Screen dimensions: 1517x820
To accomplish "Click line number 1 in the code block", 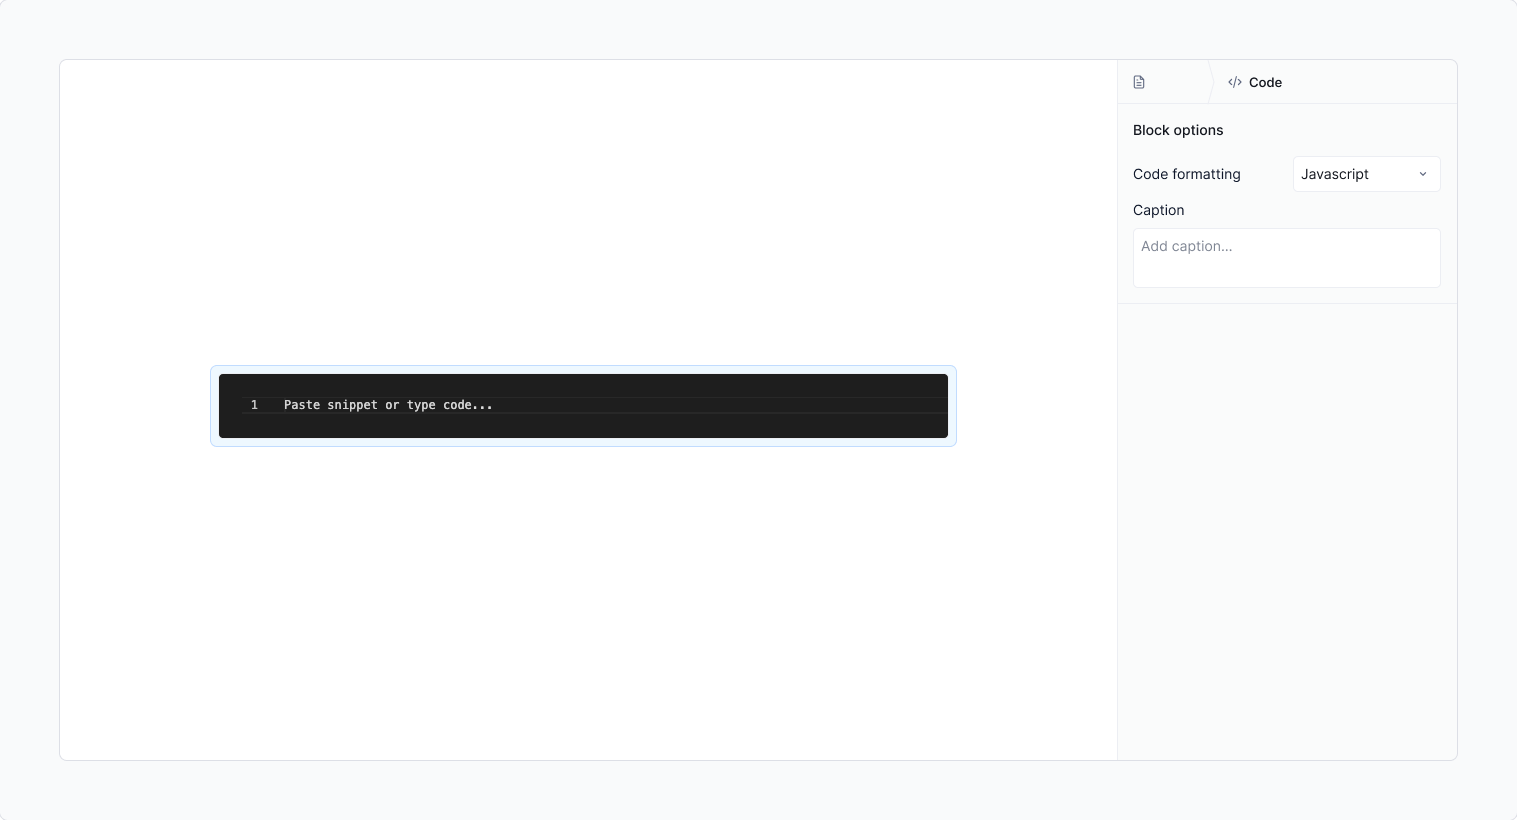I will (x=253, y=405).
